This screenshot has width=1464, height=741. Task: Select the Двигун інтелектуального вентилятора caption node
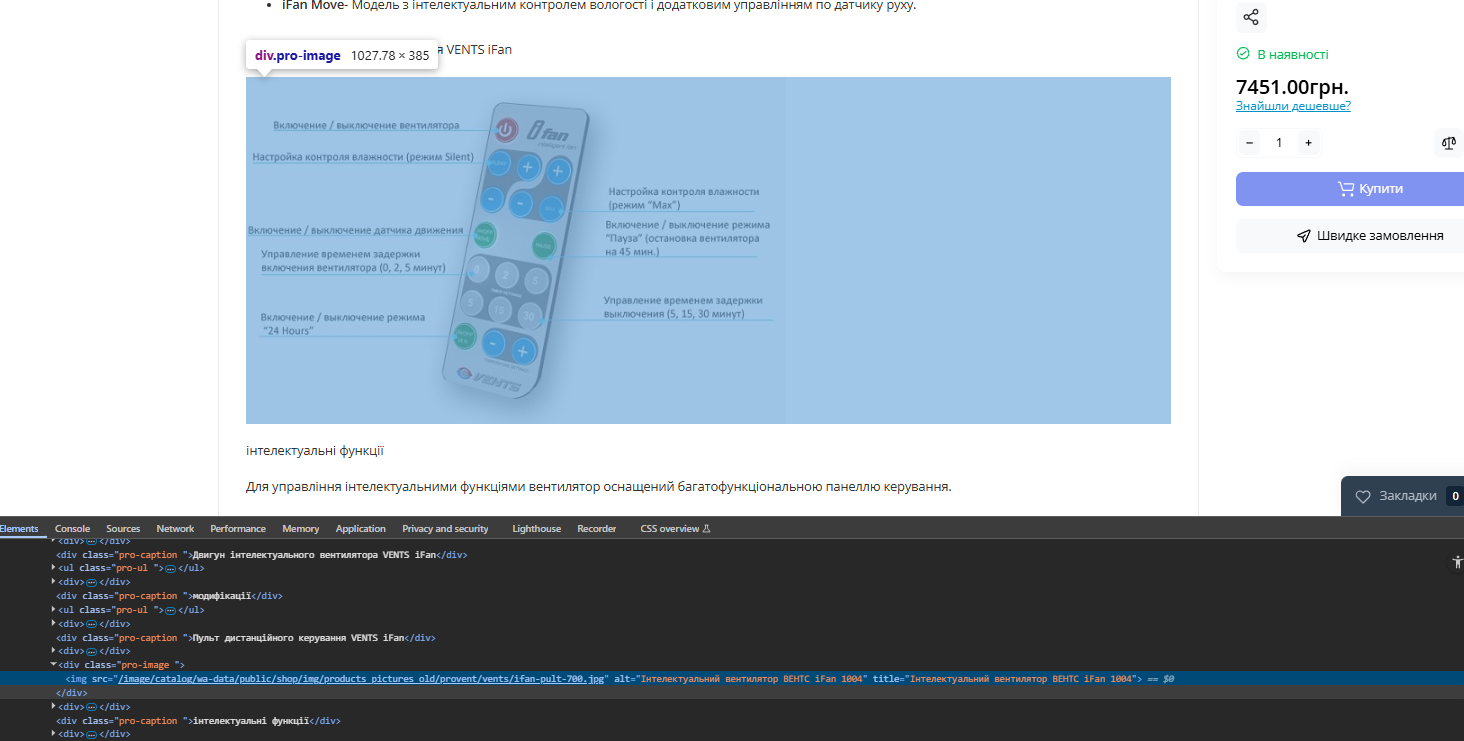(261, 554)
